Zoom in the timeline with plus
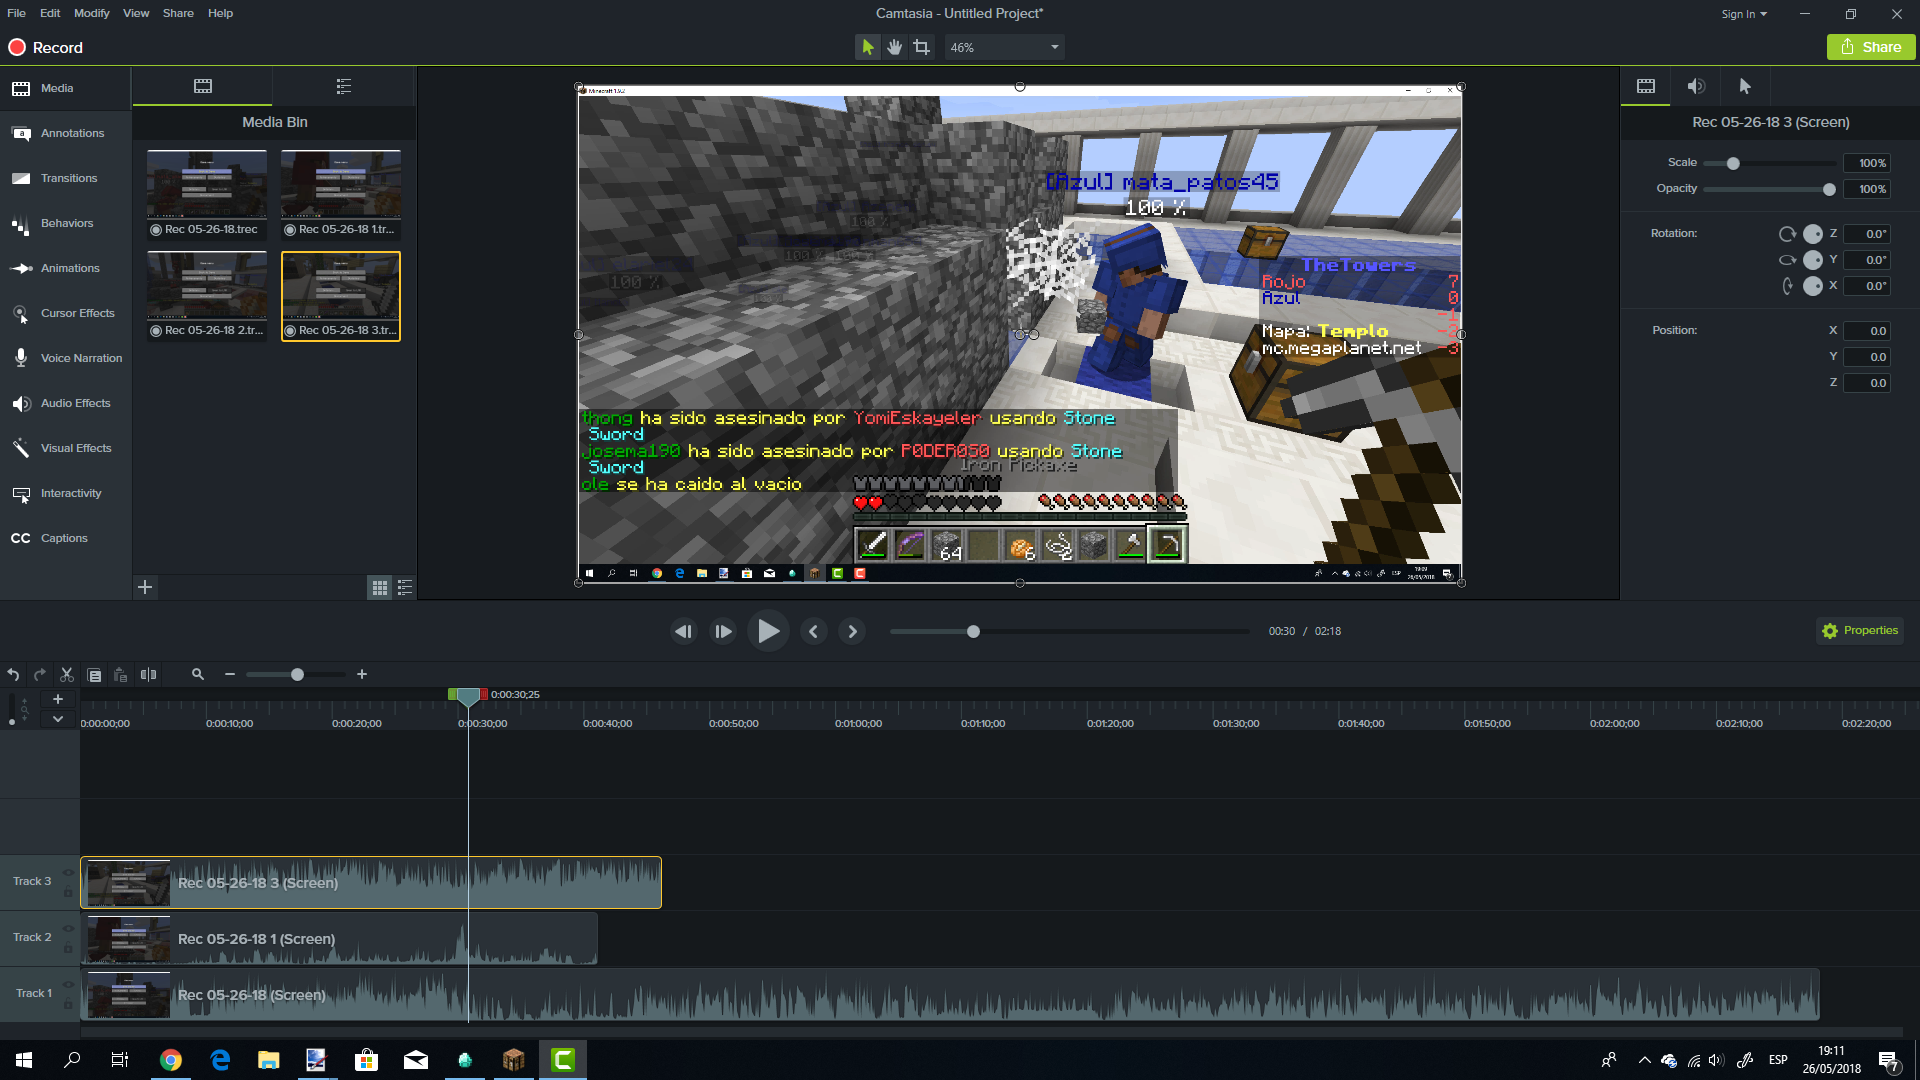 click(362, 675)
